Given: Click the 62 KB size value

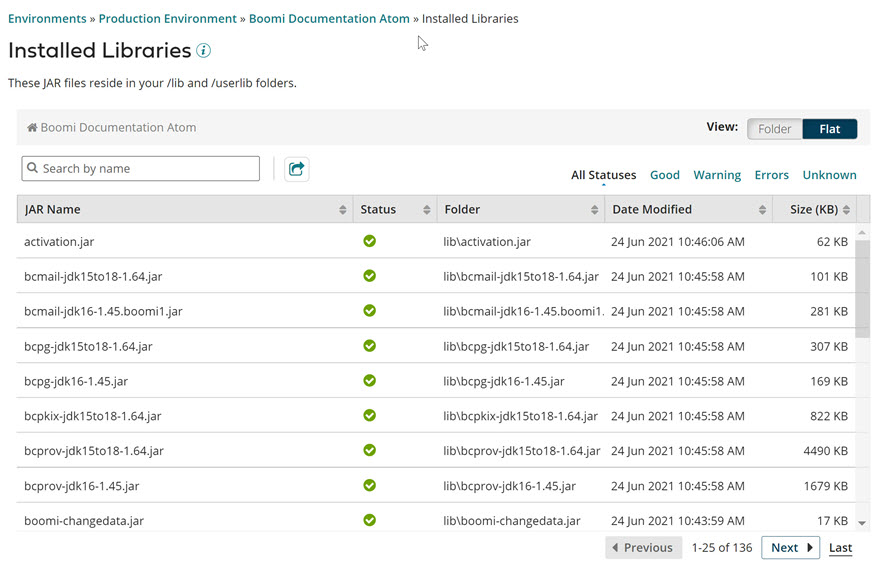Looking at the screenshot, I should [x=832, y=242].
